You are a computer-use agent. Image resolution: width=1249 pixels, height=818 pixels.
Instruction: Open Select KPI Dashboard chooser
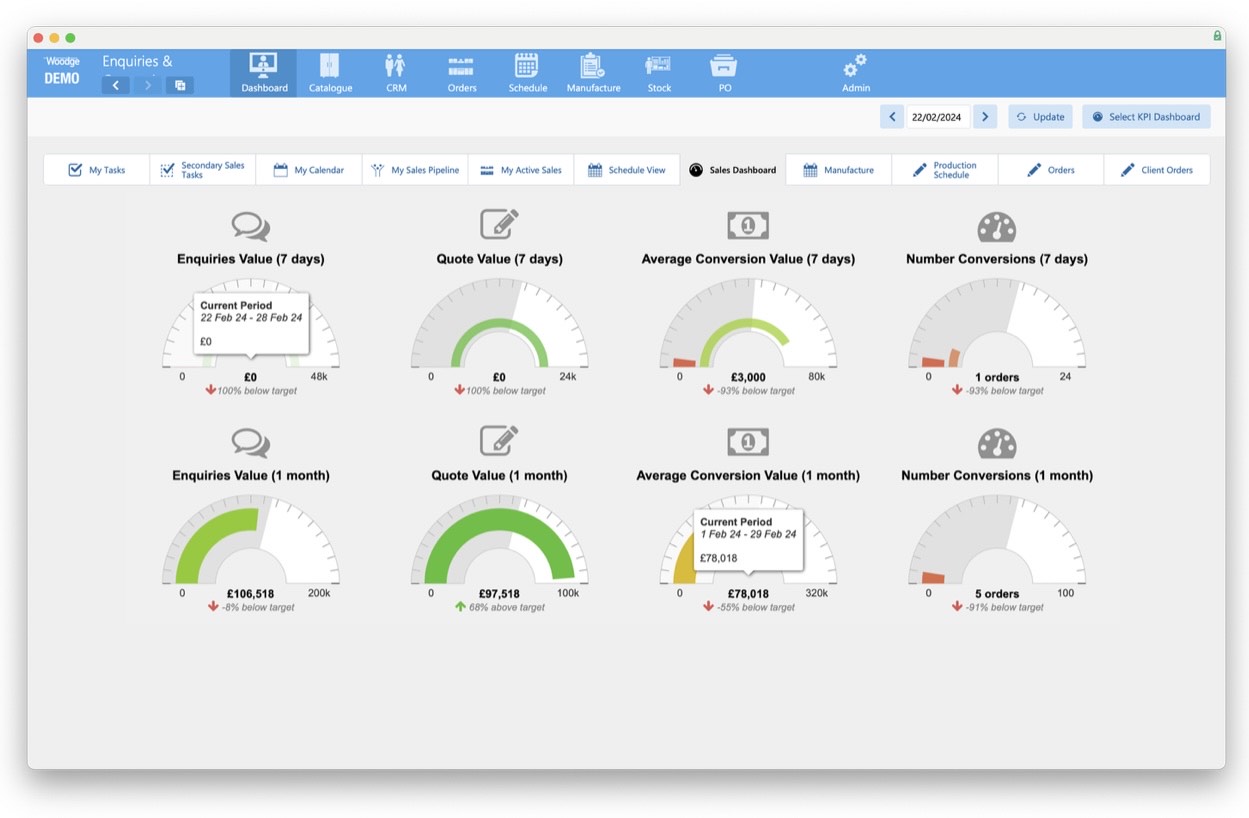tap(1146, 117)
